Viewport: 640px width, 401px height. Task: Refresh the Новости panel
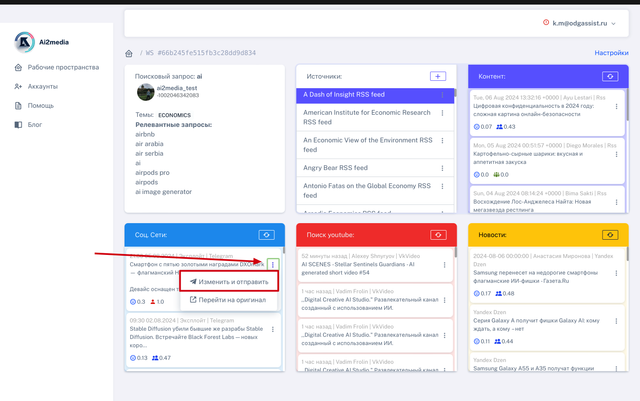point(610,234)
